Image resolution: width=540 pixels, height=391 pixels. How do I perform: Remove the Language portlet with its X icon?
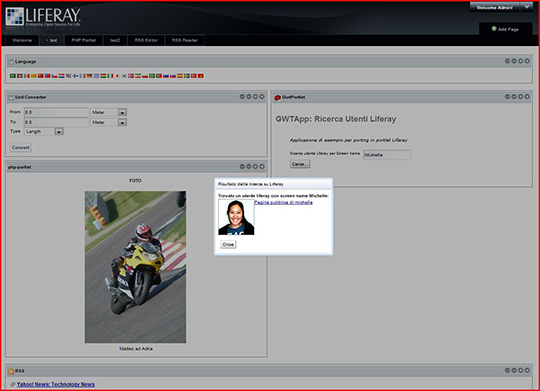tap(527, 61)
